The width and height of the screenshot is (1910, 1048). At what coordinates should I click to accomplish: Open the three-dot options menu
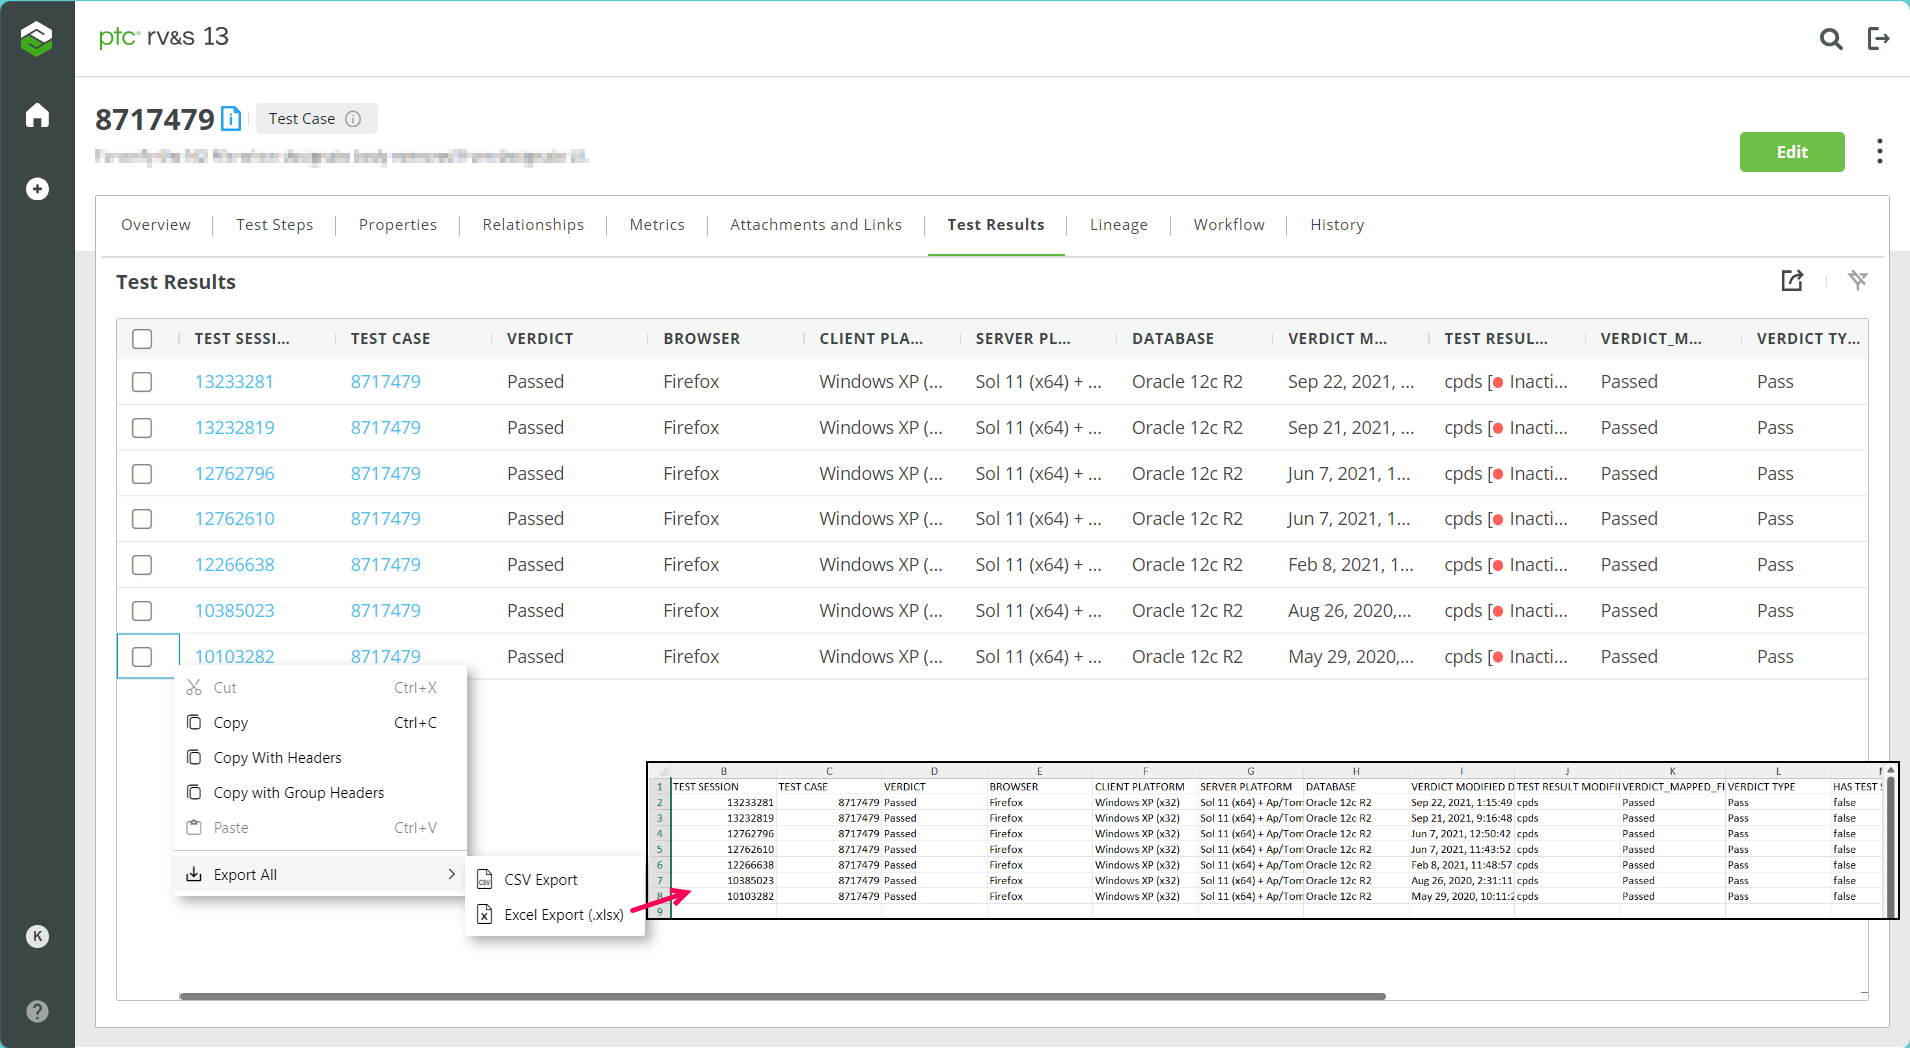tap(1879, 151)
